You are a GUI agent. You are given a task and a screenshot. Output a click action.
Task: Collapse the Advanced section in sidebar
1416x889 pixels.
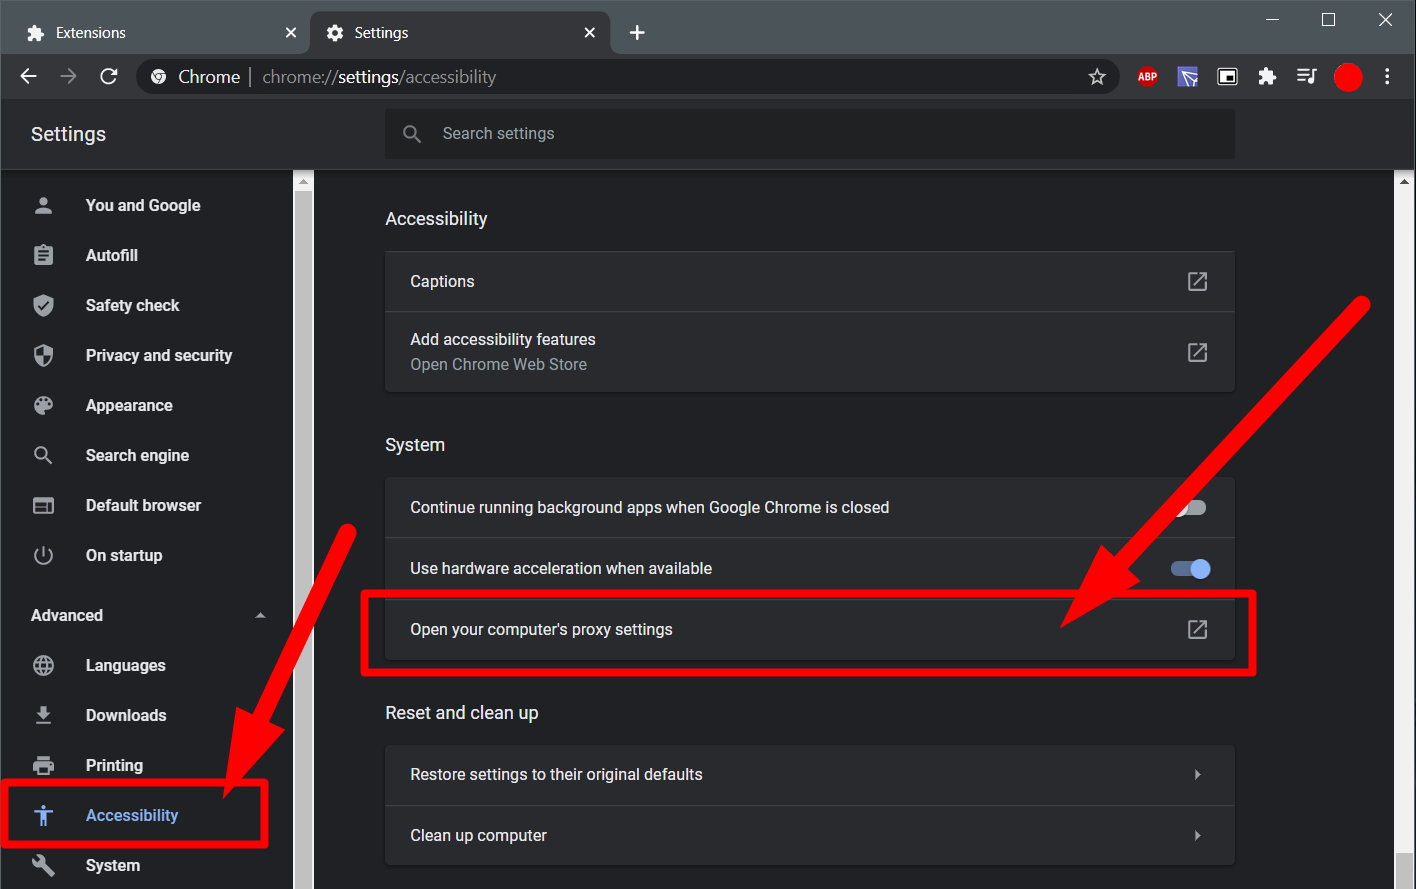(260, 615)
